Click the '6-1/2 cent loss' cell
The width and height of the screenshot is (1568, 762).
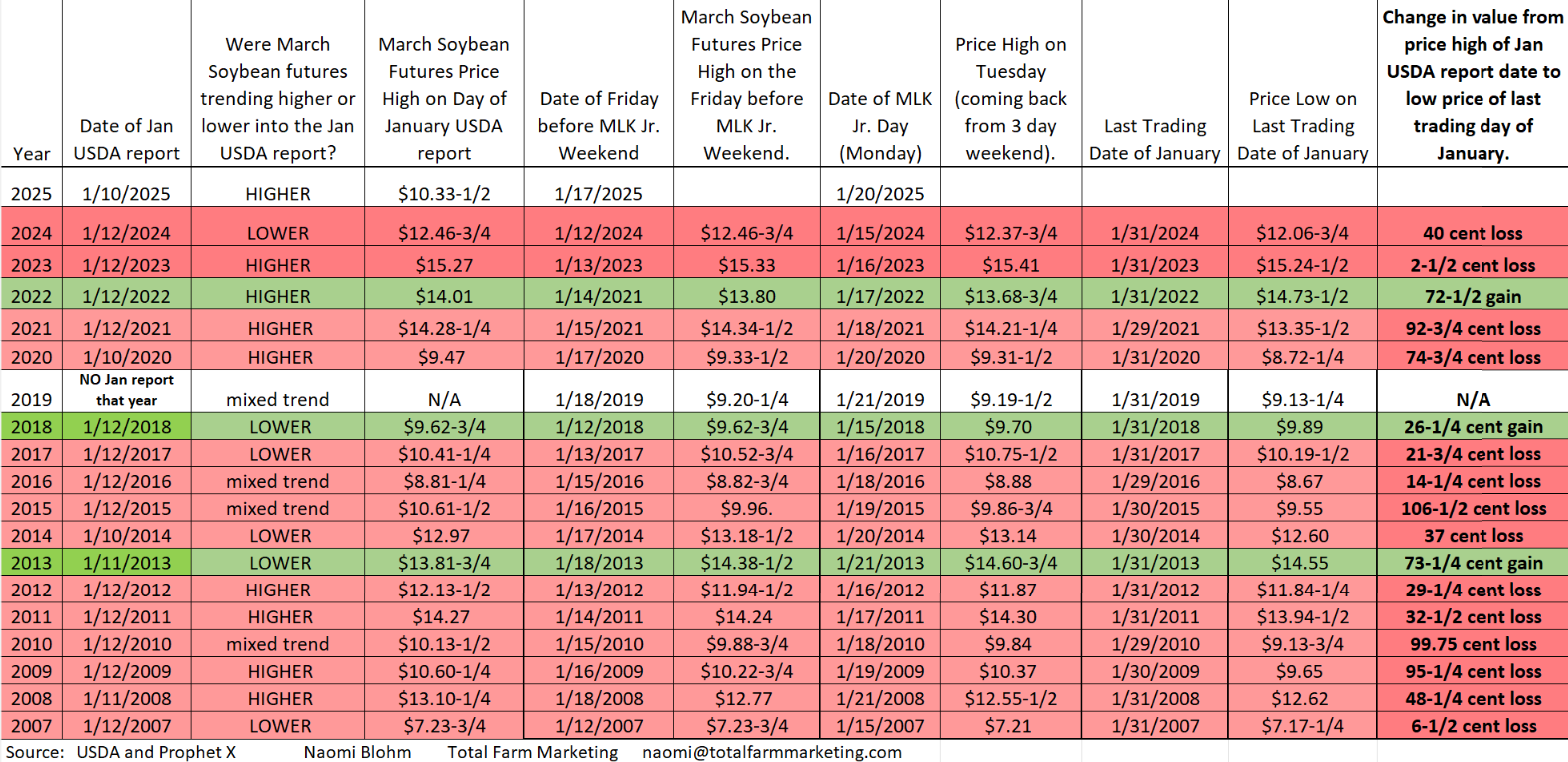coord(1472,725)
